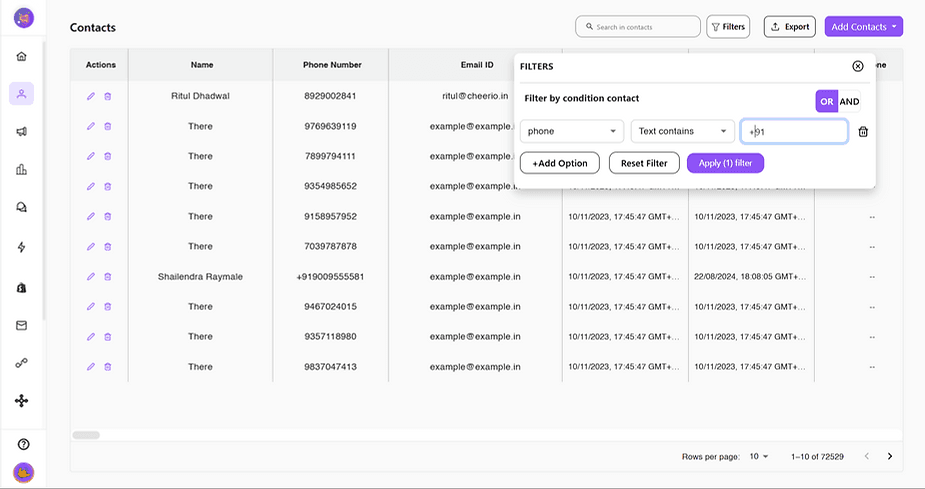Image resolution: width=925 pixels, height=489 pixels.
Task: Switch filter logic to OR
Action: coord(826,101)
